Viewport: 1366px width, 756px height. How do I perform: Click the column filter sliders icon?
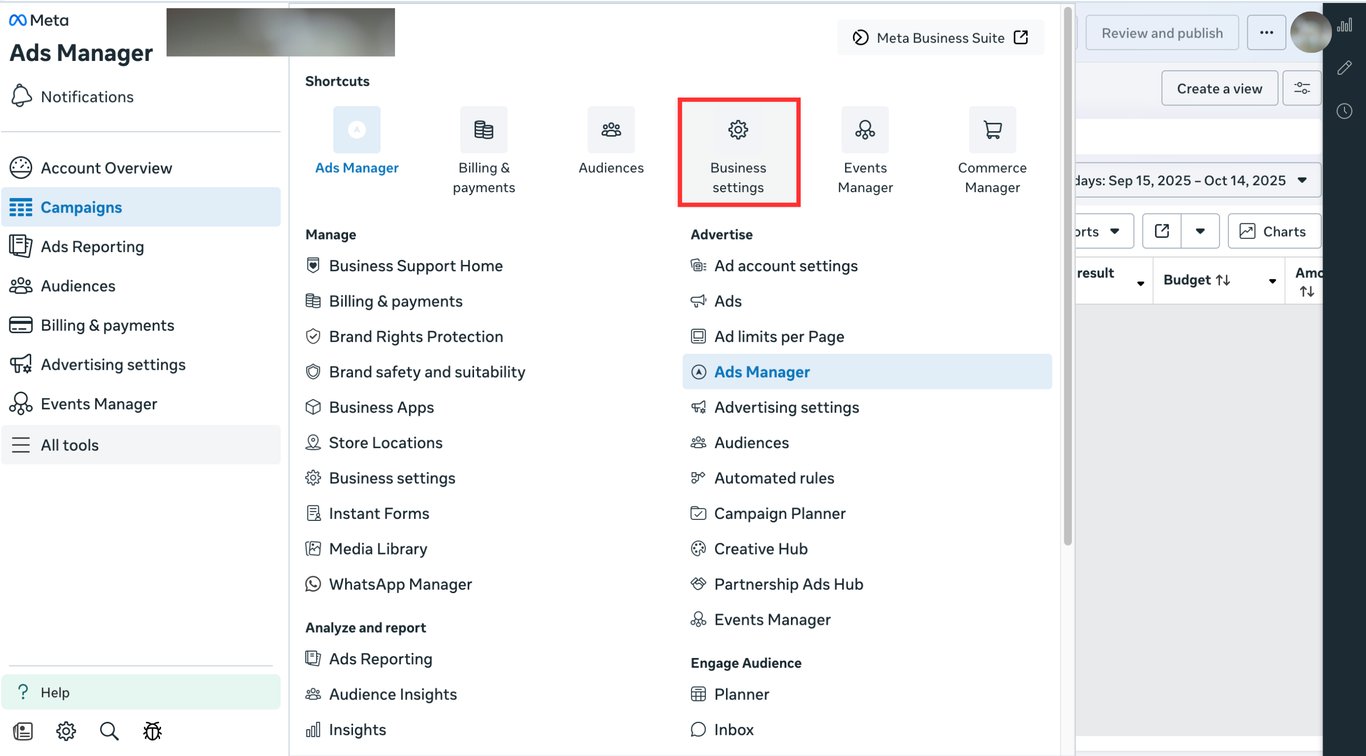(1302, 88)
